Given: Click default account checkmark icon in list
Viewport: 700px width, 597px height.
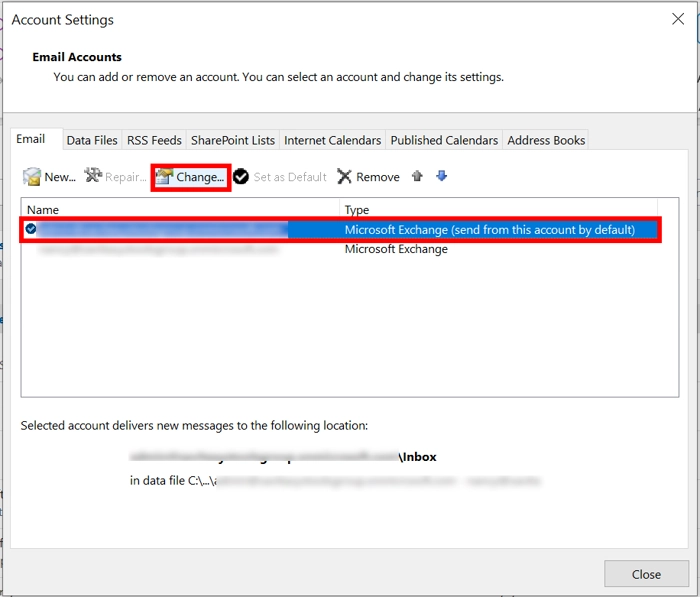Looking at the screenshot, I should pyautogui.click(x=31, y=230).
